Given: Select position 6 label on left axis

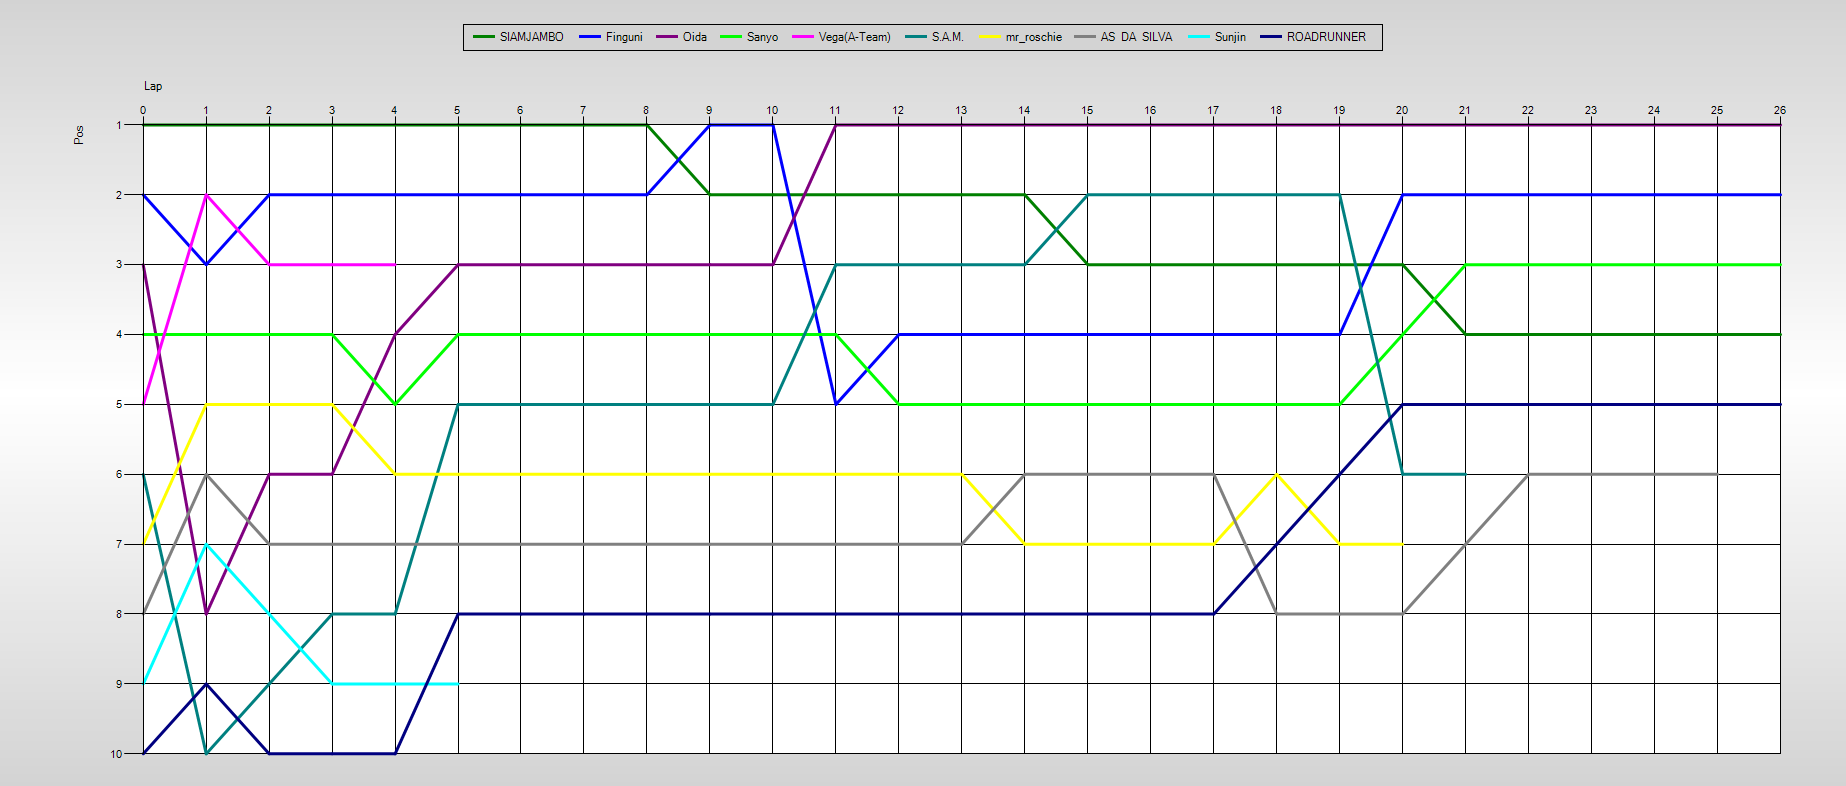Looking at the screenshot, I should click(x=119, y=474).
